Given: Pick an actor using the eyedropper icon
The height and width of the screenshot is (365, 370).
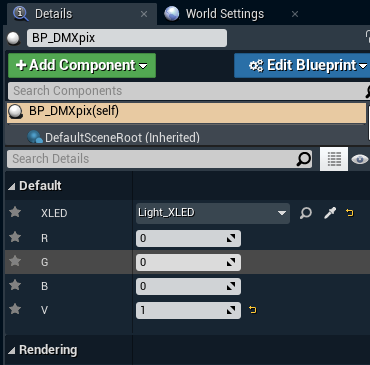Looking at the screenshot, I should point(330,213).
